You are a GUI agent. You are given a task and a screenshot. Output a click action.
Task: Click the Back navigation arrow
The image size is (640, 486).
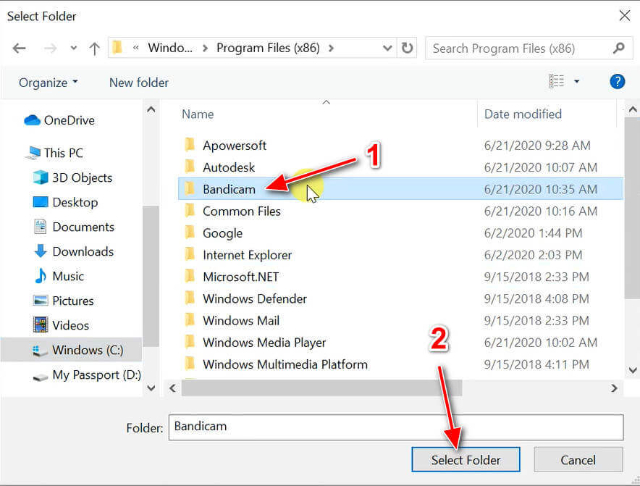[20, 48]
